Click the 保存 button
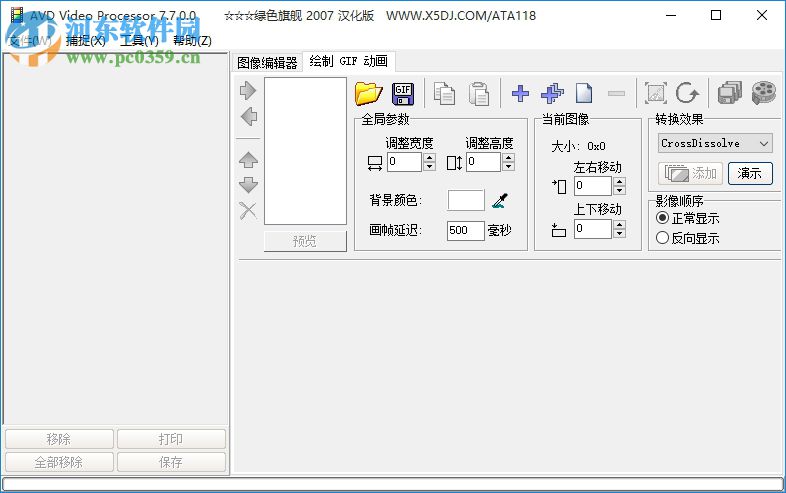786x493 pixels. [171, 462]
